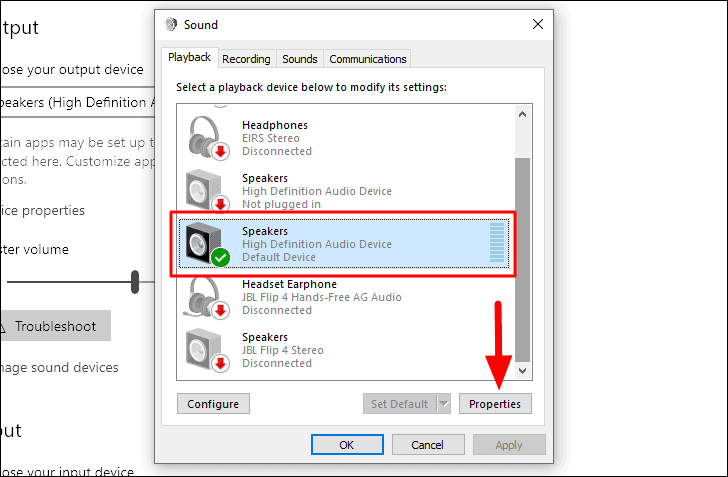728x477 pixels.
Task: Open the Communications tab
Action: point(367,59)
